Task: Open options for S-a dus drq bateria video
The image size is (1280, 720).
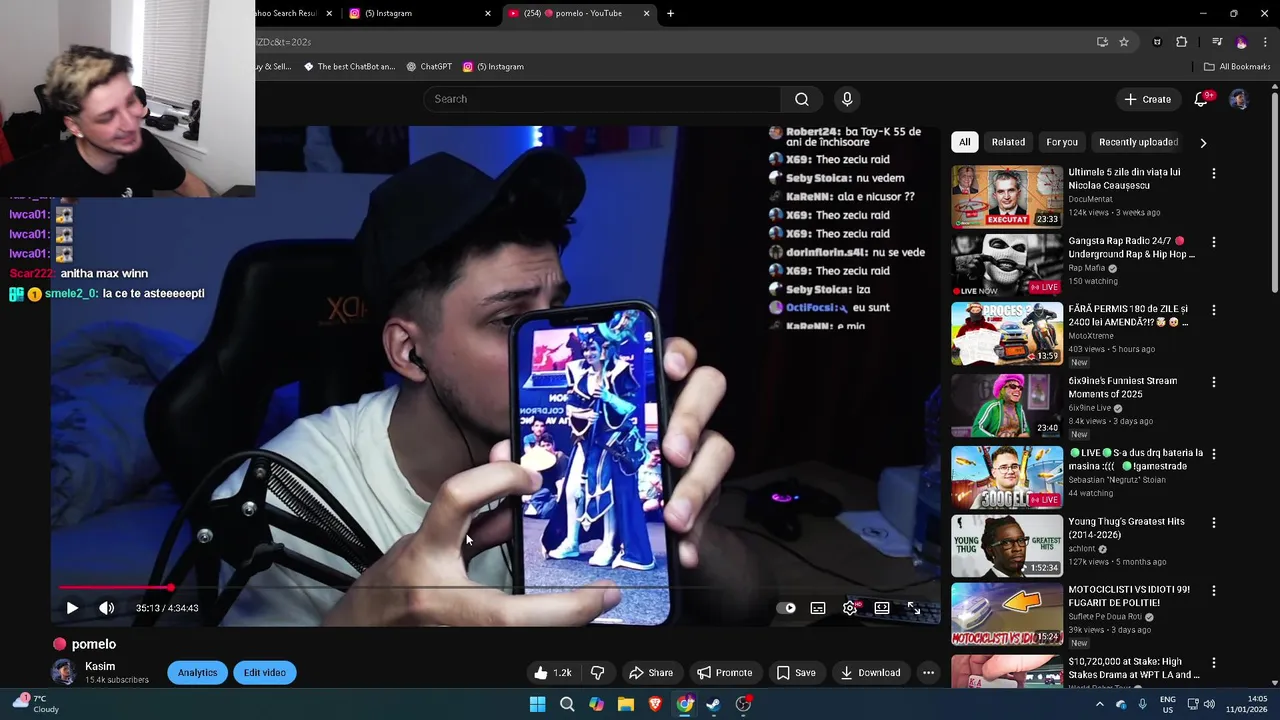Action: (1214, 454)
